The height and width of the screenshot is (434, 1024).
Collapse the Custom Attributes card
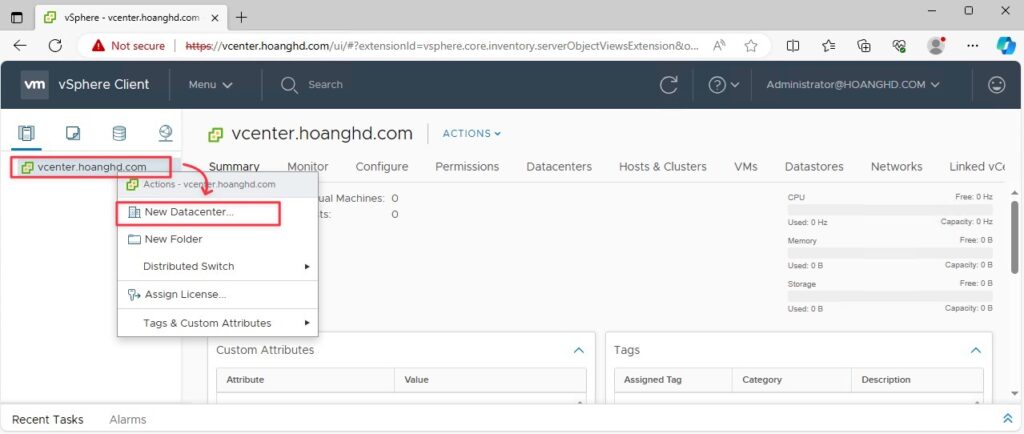click(579, 350)
